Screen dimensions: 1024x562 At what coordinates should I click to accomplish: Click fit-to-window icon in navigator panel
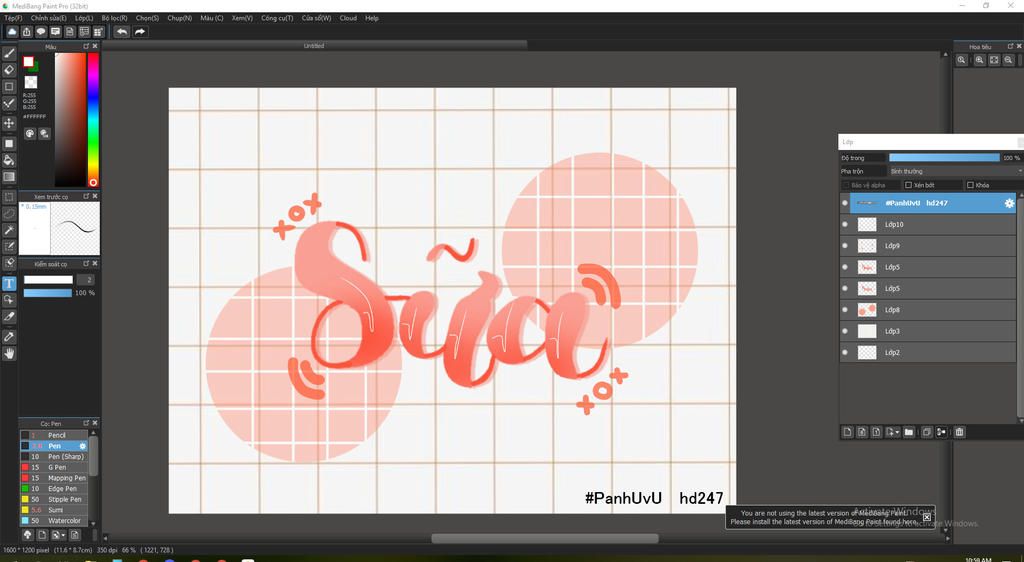(994, 60)
